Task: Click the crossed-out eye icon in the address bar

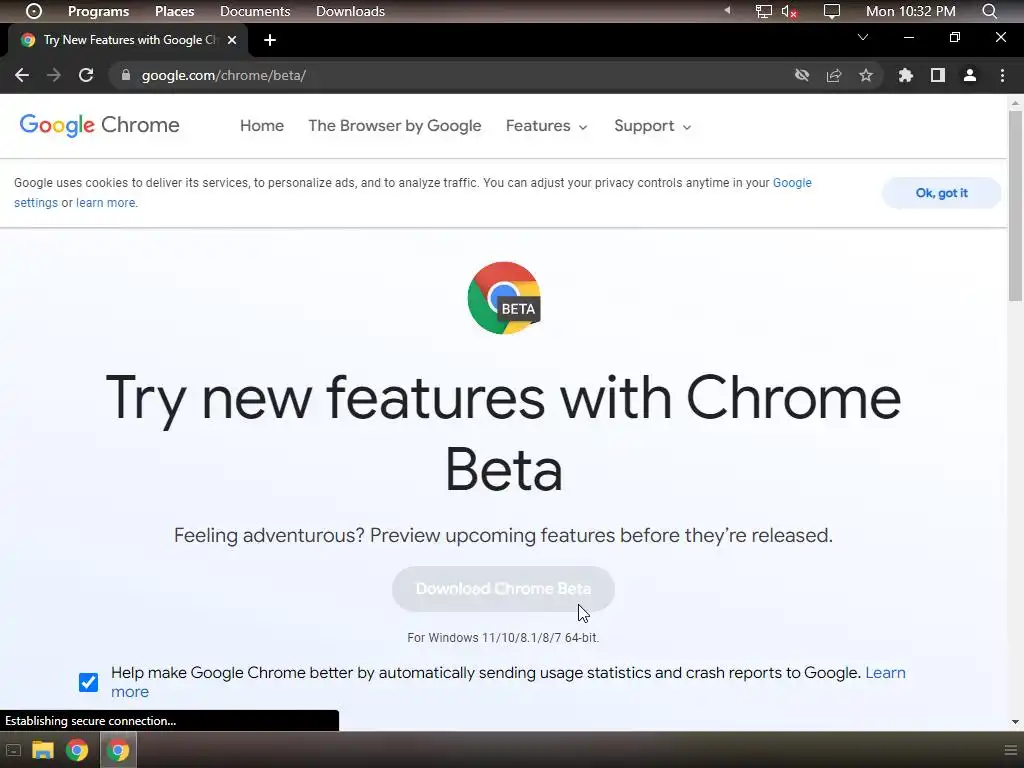Action: click(802, 75)
